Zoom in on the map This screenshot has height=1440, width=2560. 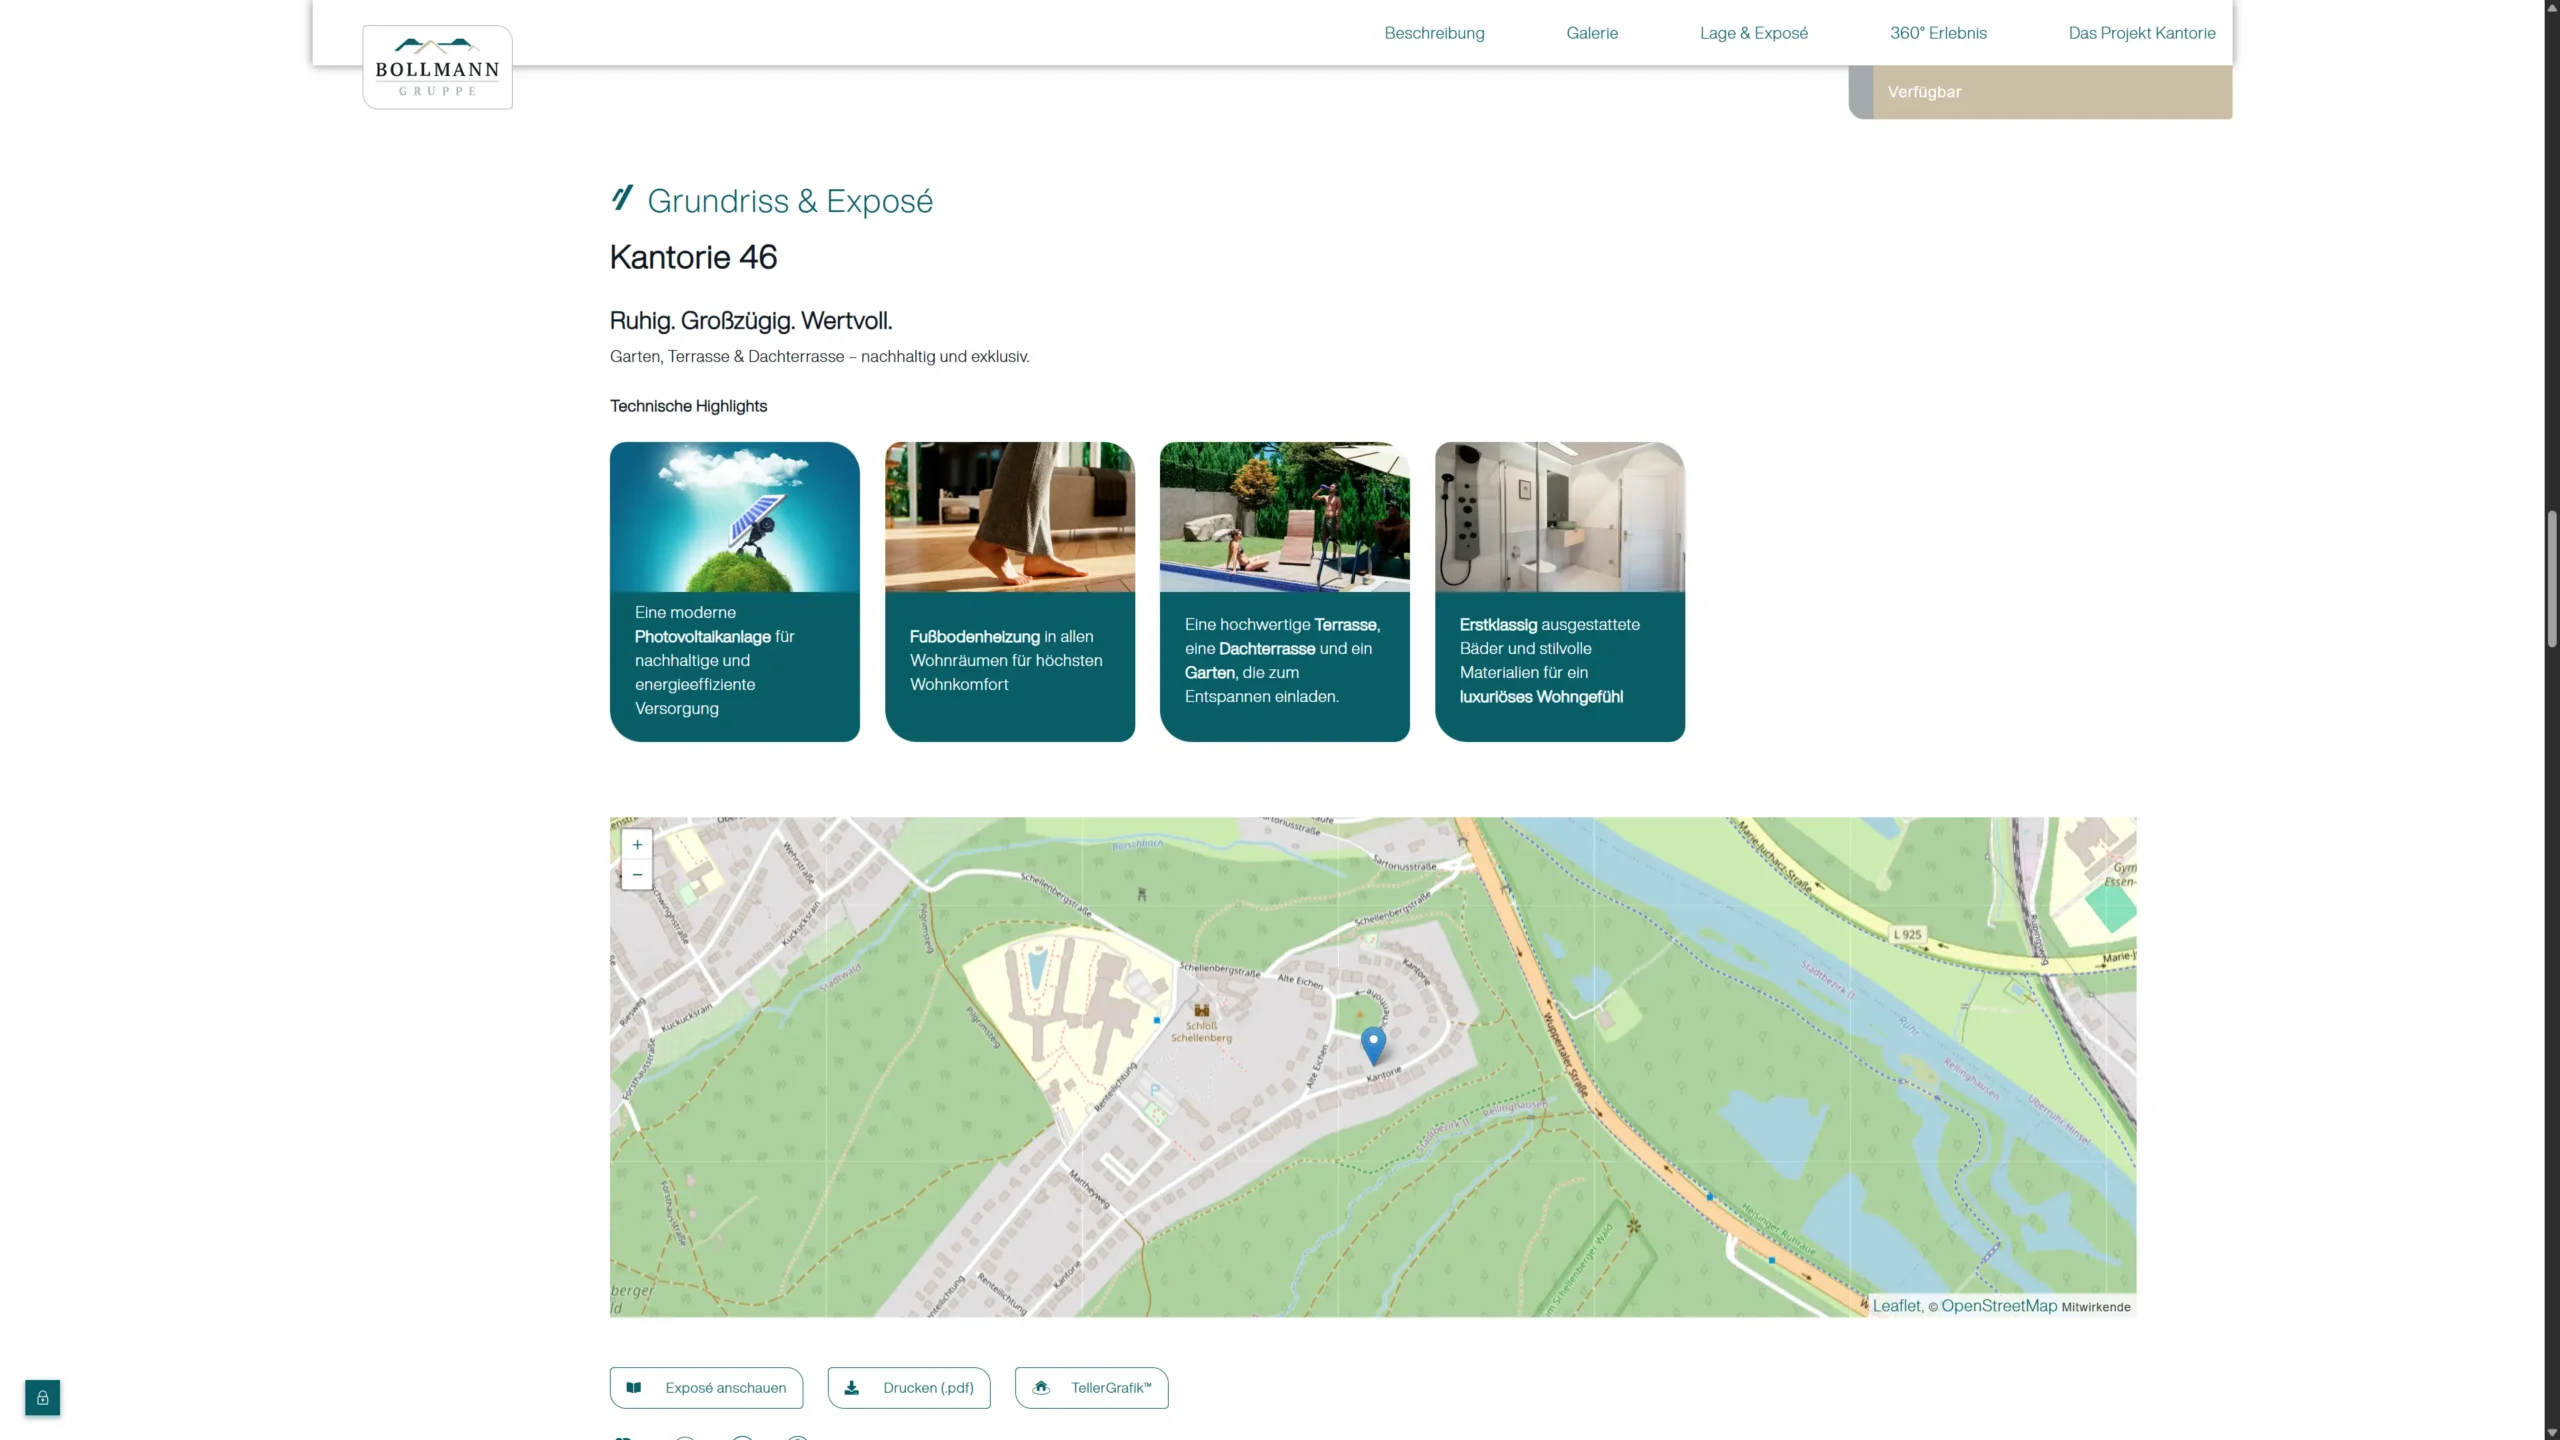point(637,844)
